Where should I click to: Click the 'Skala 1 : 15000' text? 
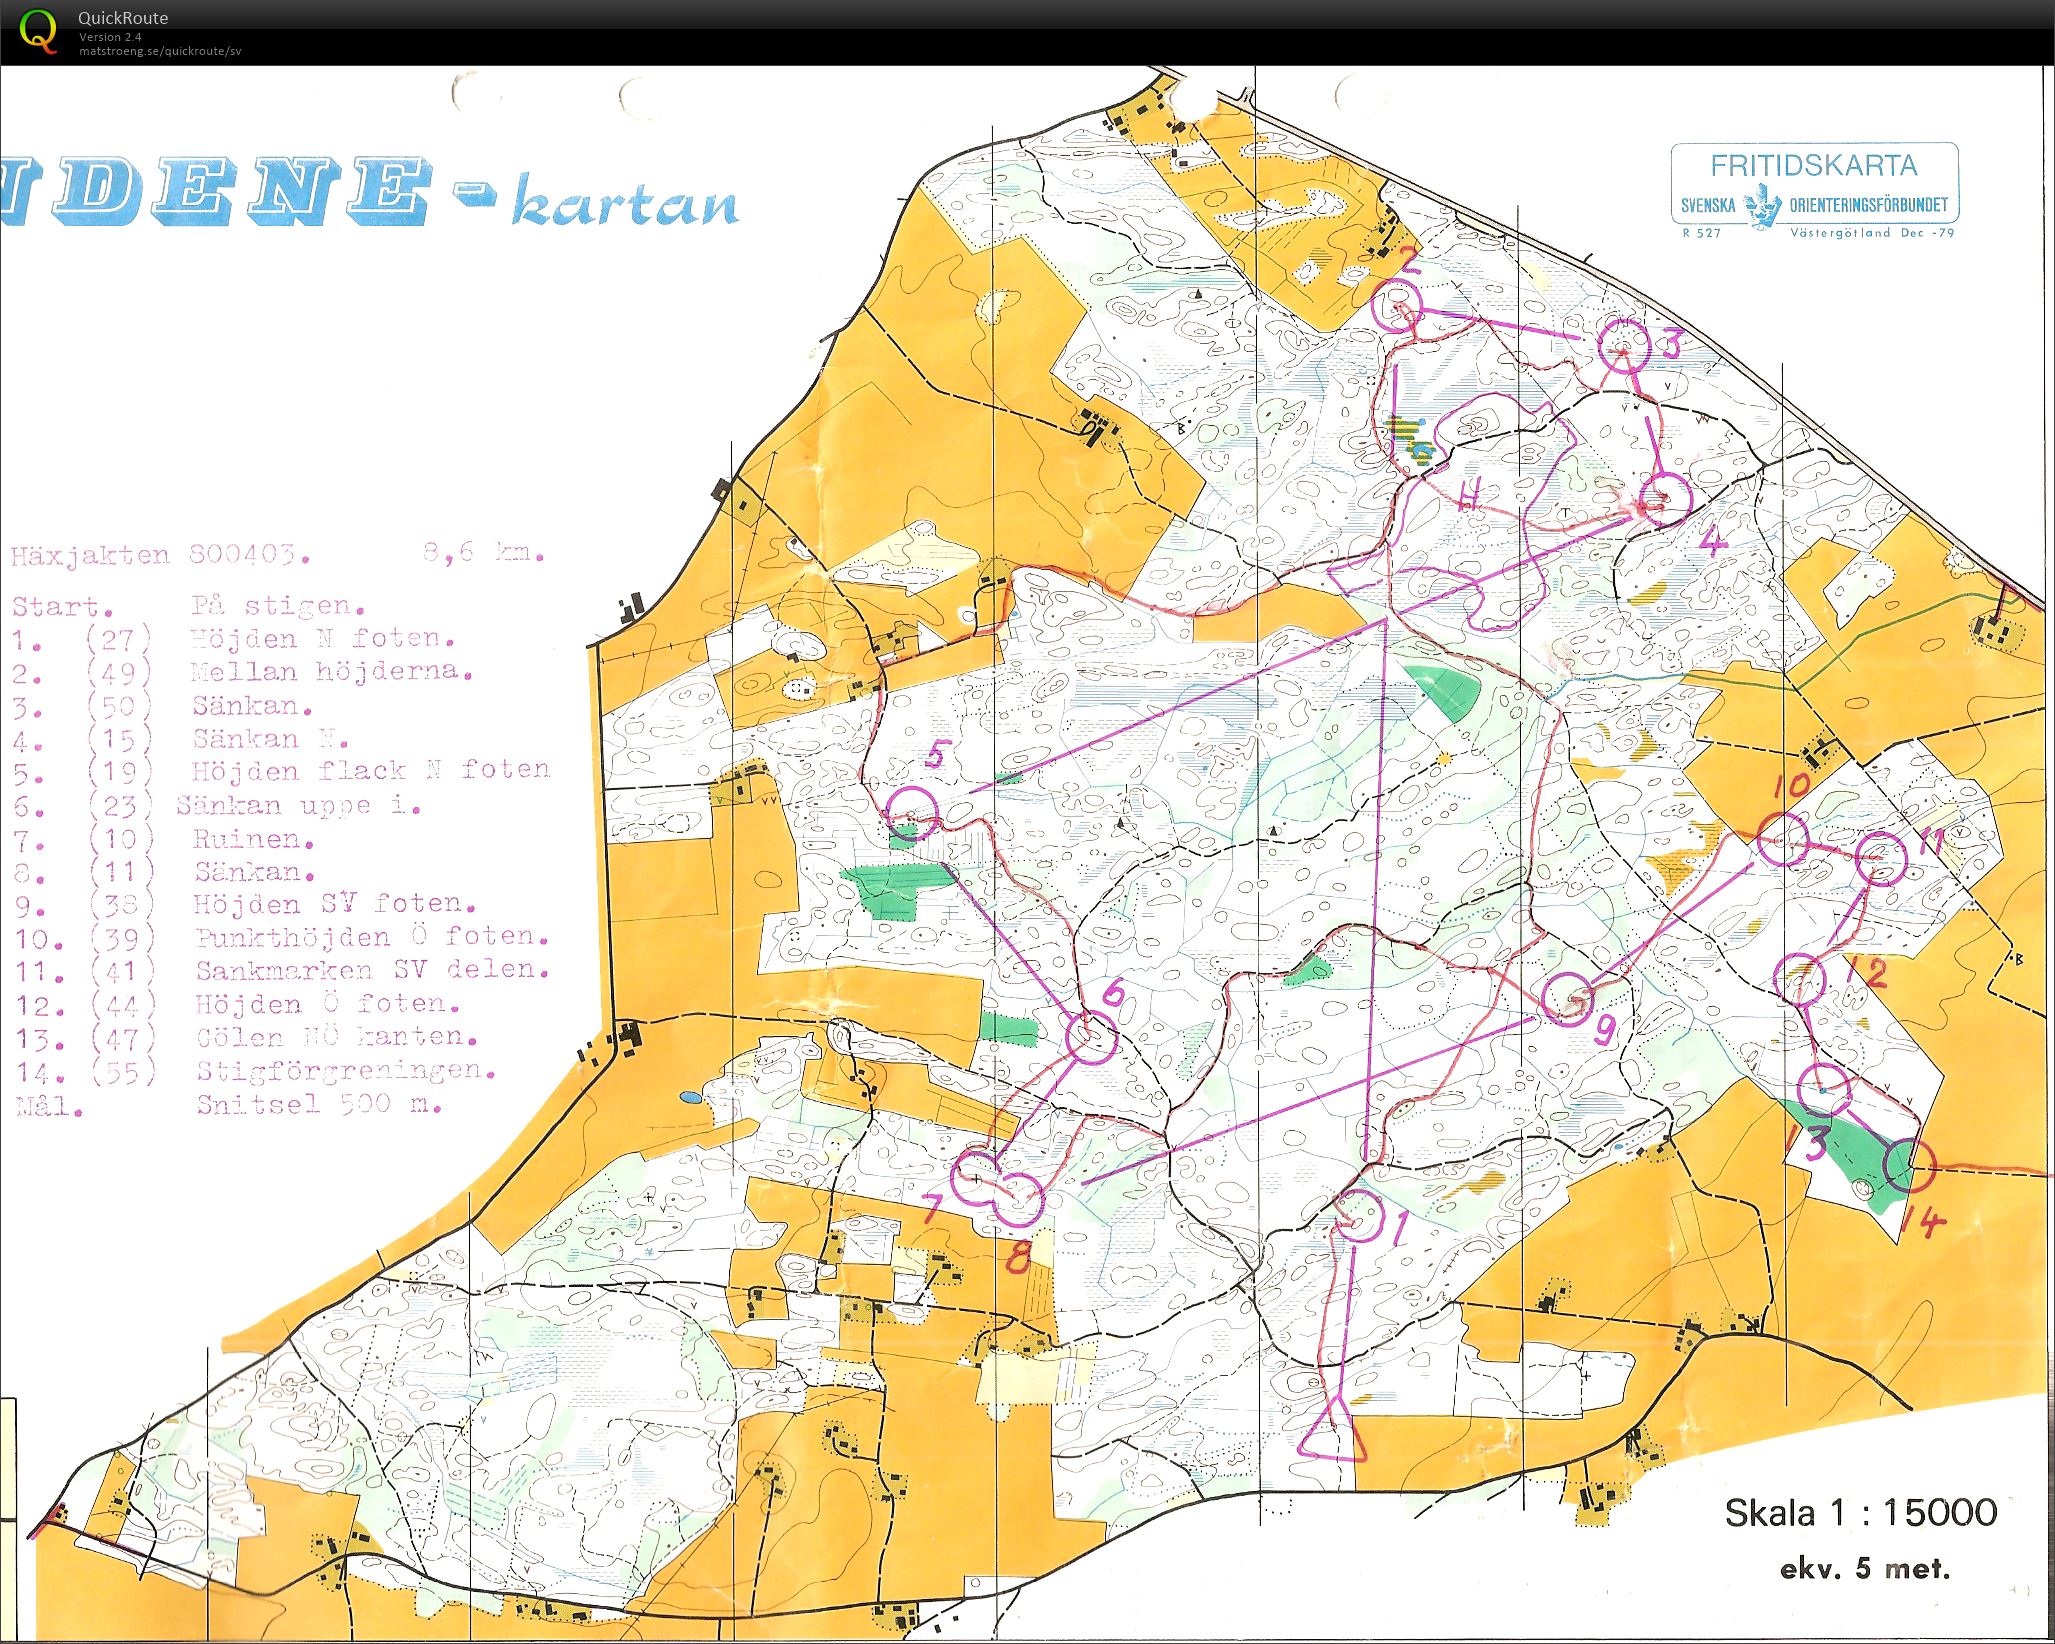pos(1861,1512)
